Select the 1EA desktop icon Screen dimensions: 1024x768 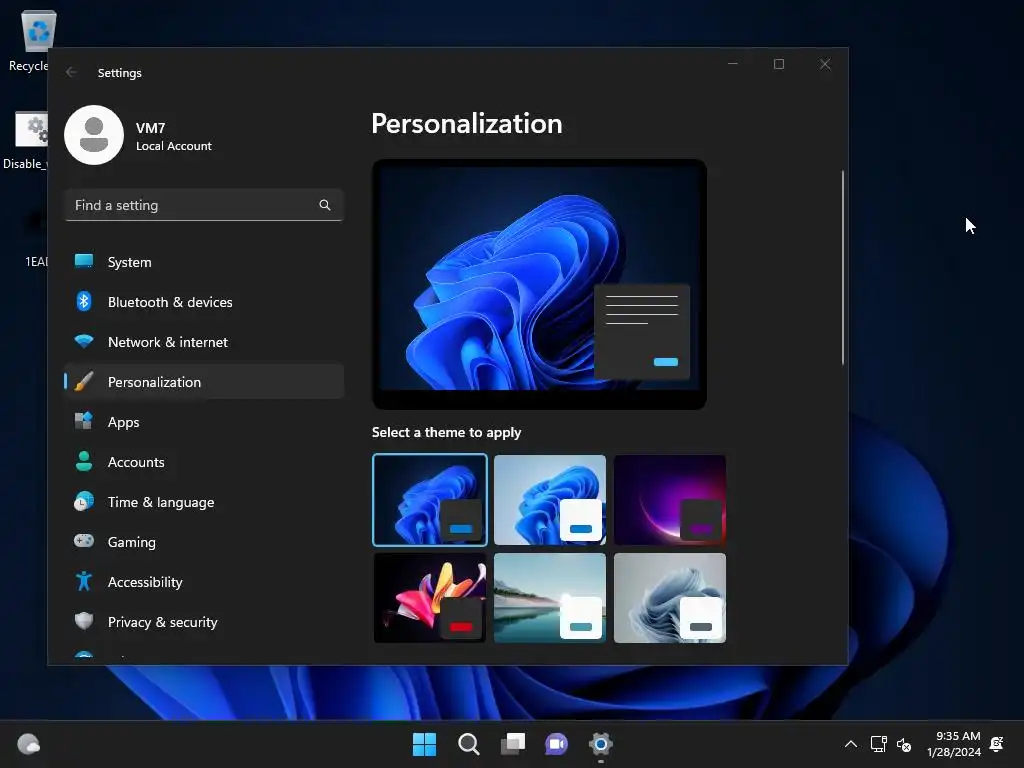(x=34, y=238)
